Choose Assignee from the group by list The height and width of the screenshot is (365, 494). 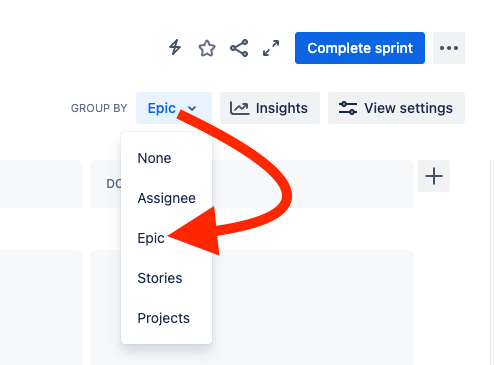[x=166, y=198]
